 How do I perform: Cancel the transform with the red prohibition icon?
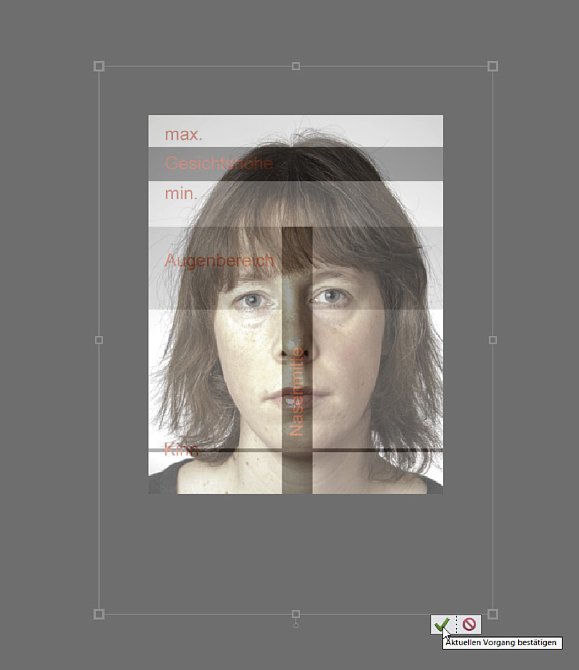click(x=469, y=624)
